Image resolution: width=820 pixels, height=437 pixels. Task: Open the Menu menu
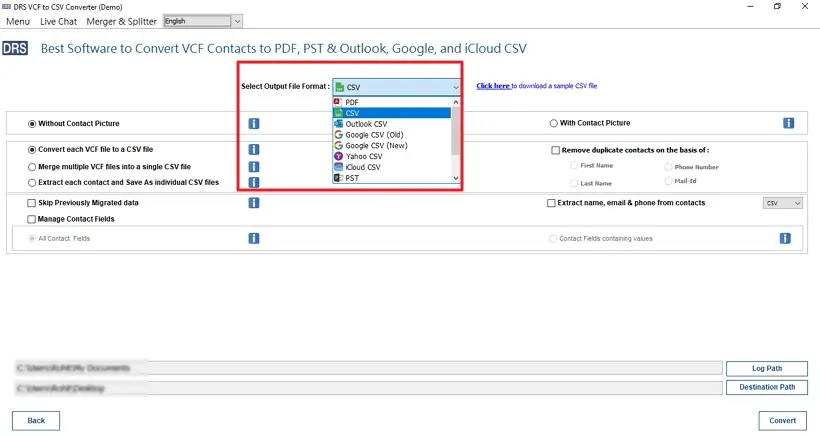[x=18, y=21]
